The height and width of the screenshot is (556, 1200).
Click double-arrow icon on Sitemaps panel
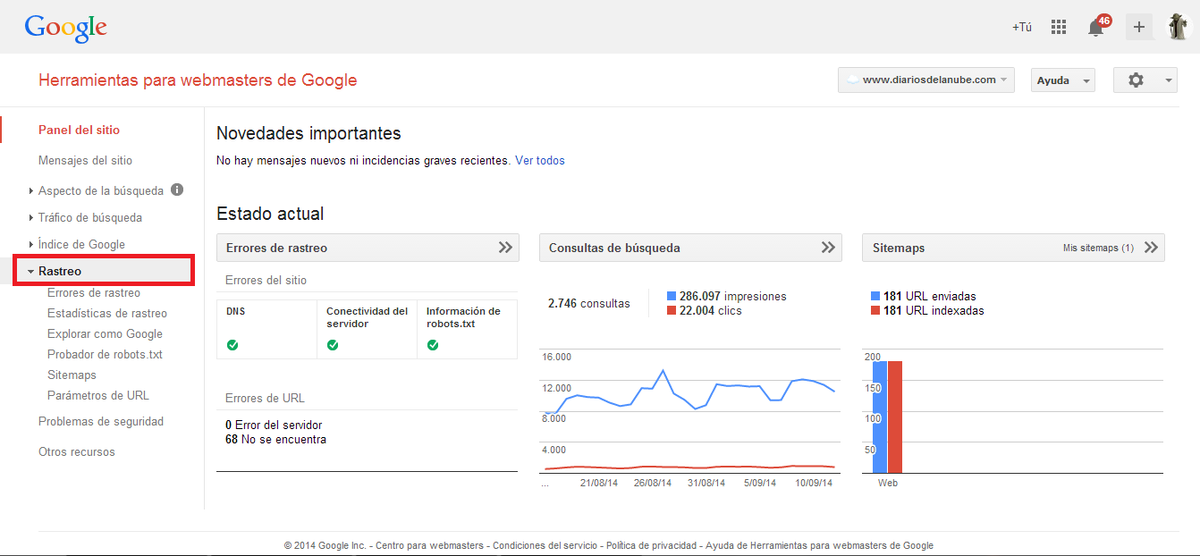[1151, 248]
